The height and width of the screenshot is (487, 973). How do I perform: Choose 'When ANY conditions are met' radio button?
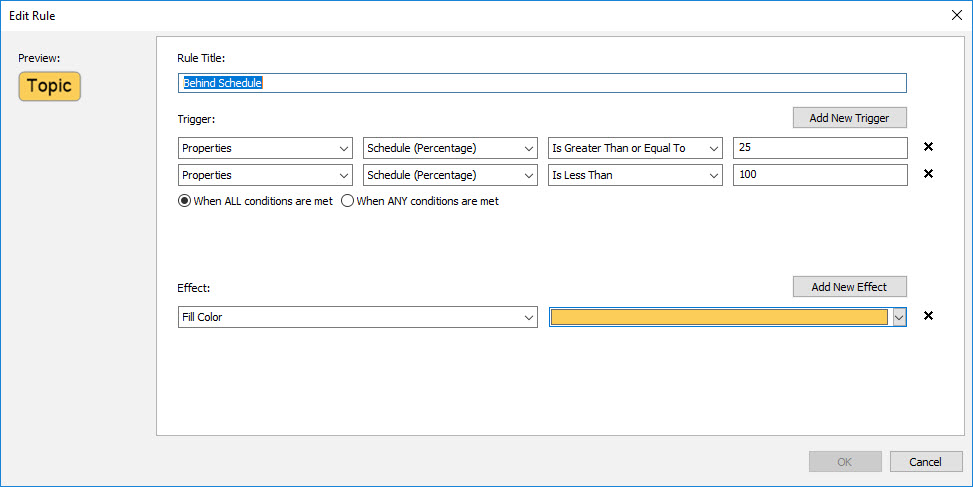pos(348,201)
